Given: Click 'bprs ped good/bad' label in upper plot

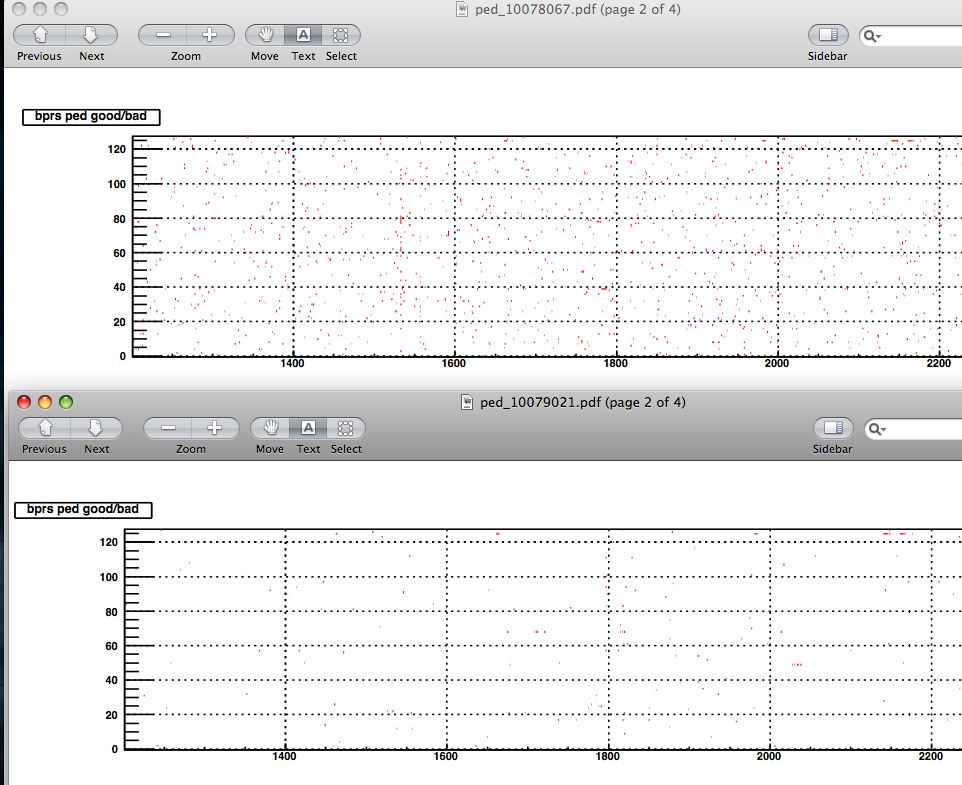Looking at the screenshot, I should pyautogui.click(x=91, y=117).
